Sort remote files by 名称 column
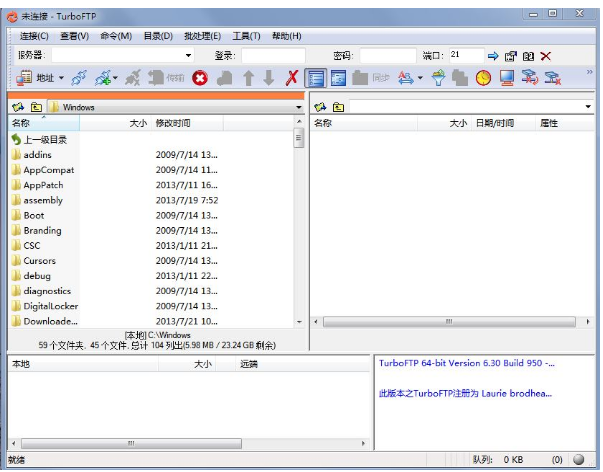 [364, 123]
